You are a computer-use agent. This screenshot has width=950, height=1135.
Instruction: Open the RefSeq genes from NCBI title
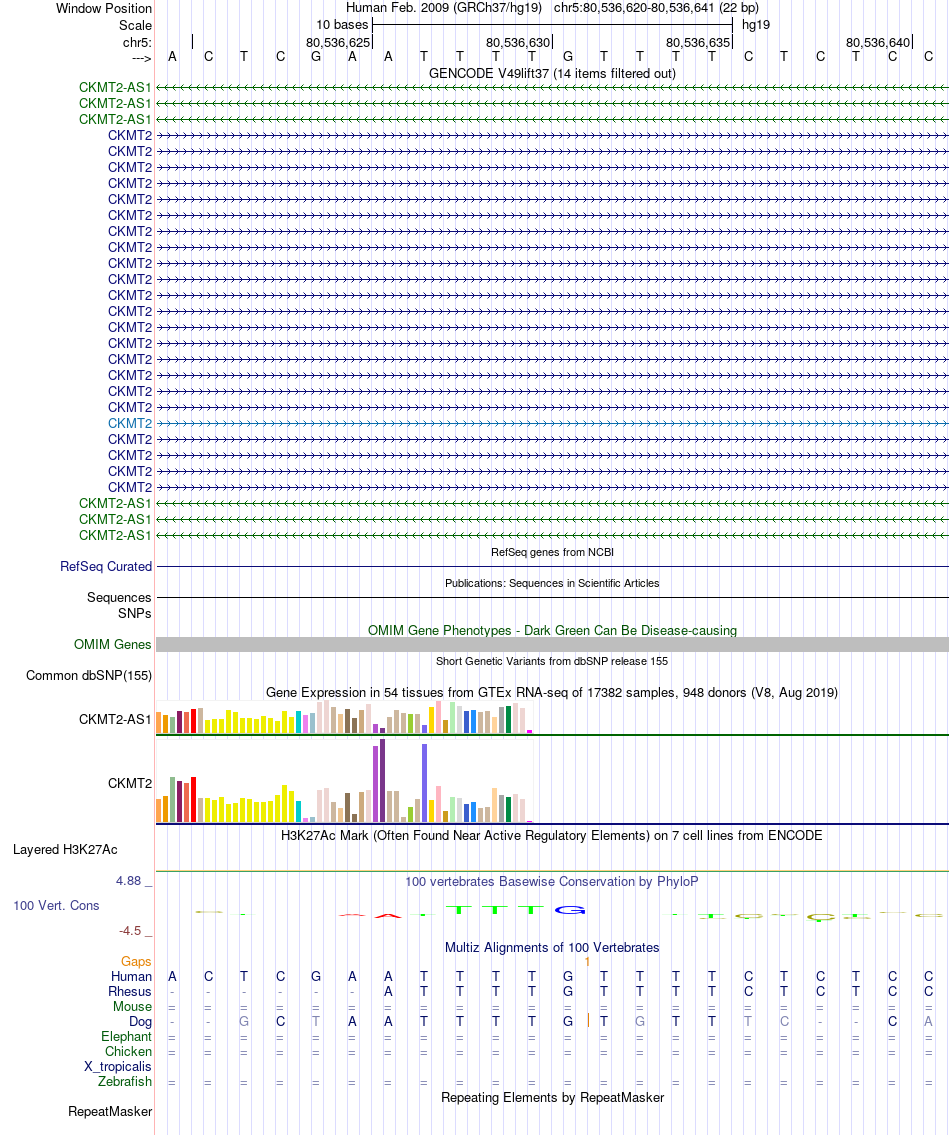[552, 552]
